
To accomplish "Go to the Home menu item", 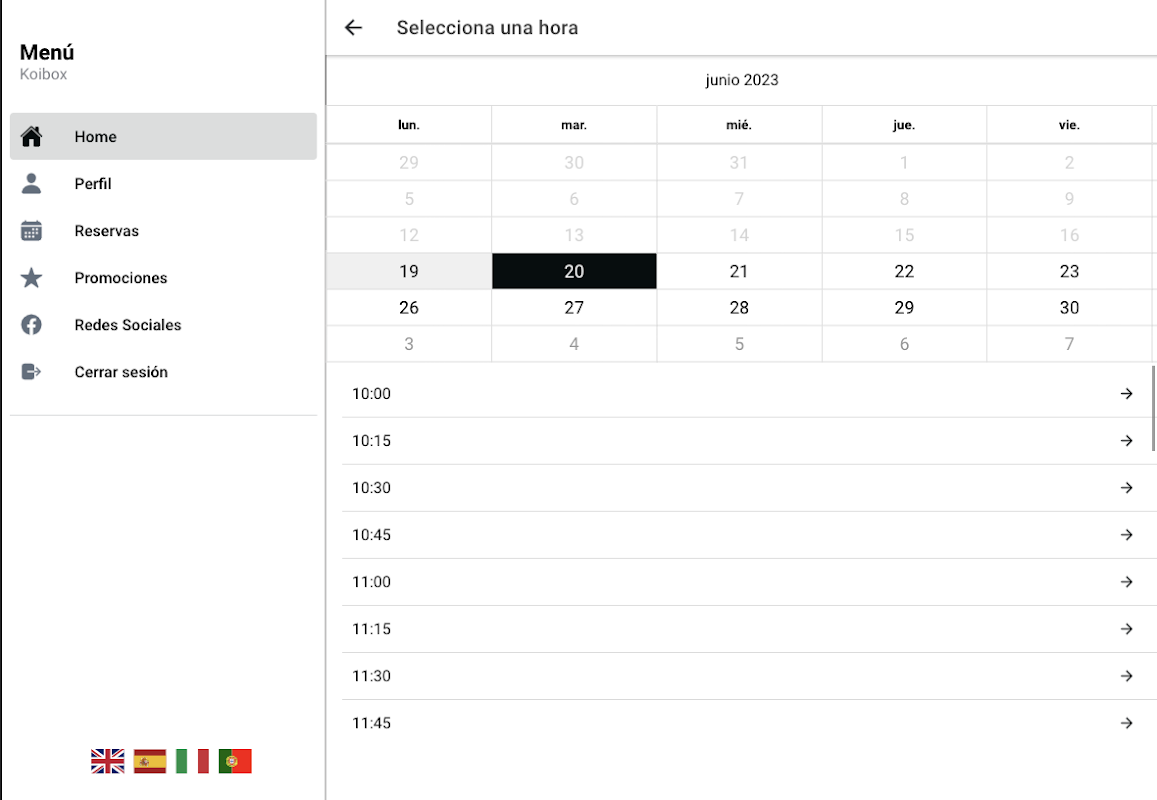I will 163,137.
